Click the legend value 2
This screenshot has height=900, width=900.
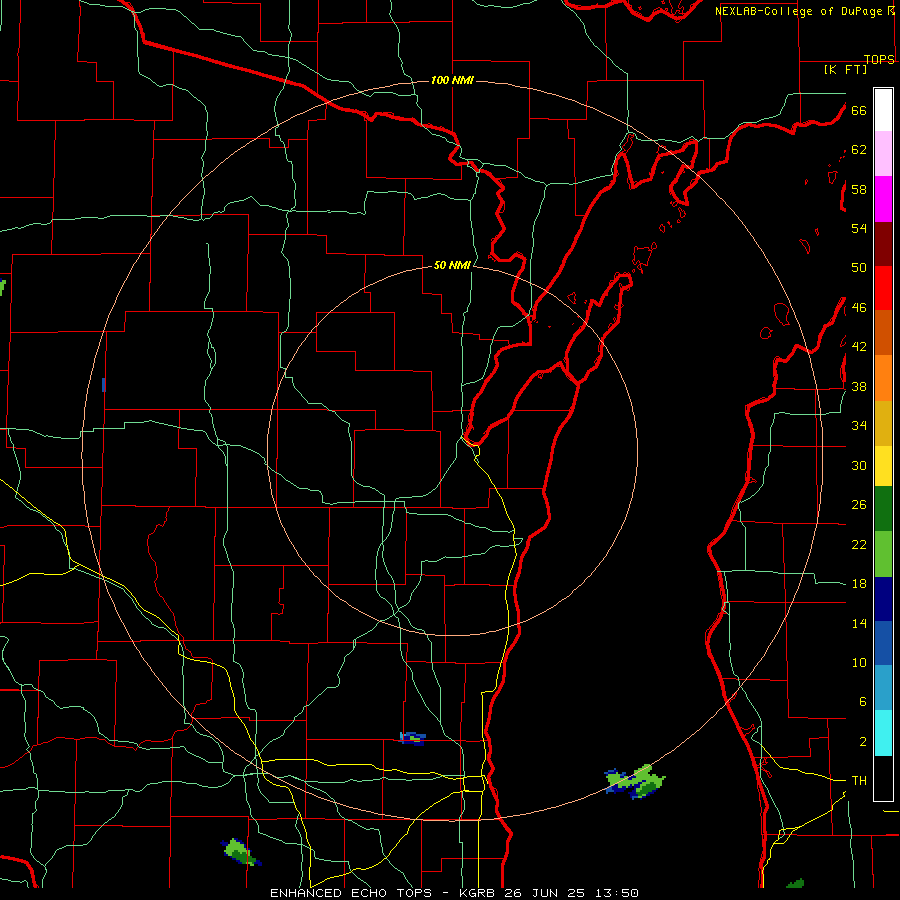[863, 741]
